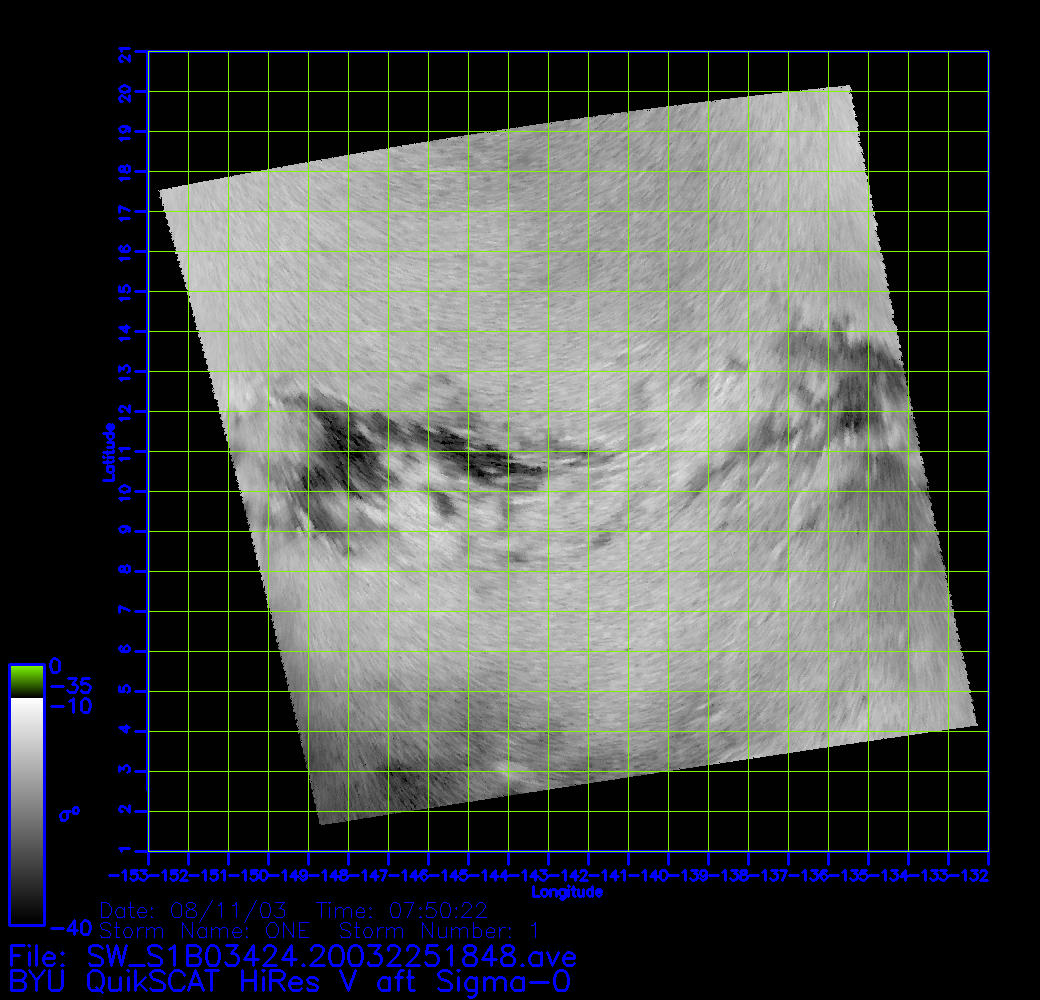
Task: Click the latitude 1 tick label
Action: [x=125, y=851]
